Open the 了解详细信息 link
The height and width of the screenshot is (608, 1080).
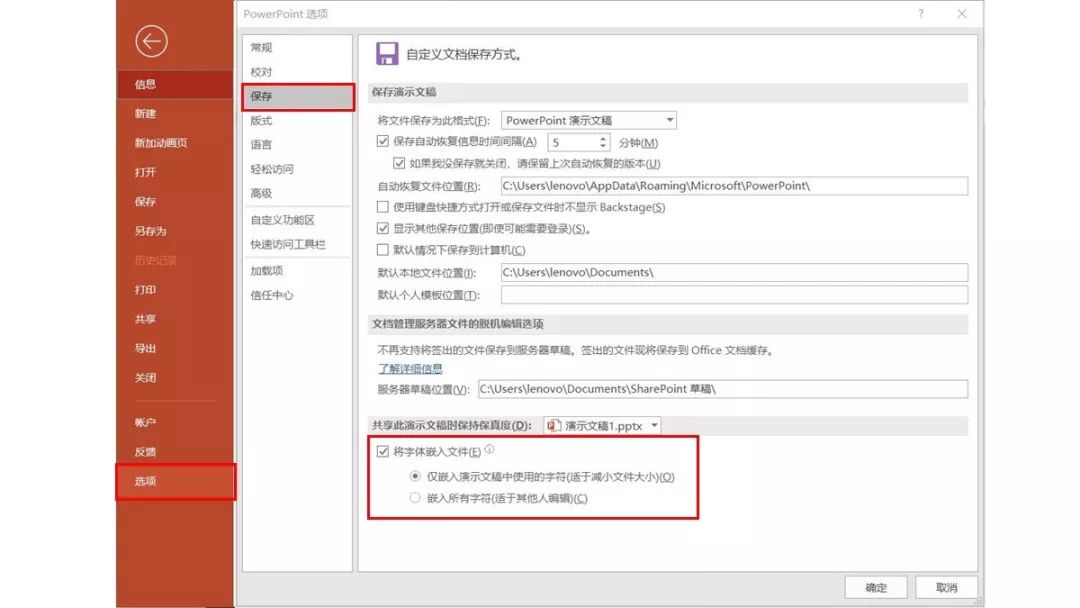(410, 368)
